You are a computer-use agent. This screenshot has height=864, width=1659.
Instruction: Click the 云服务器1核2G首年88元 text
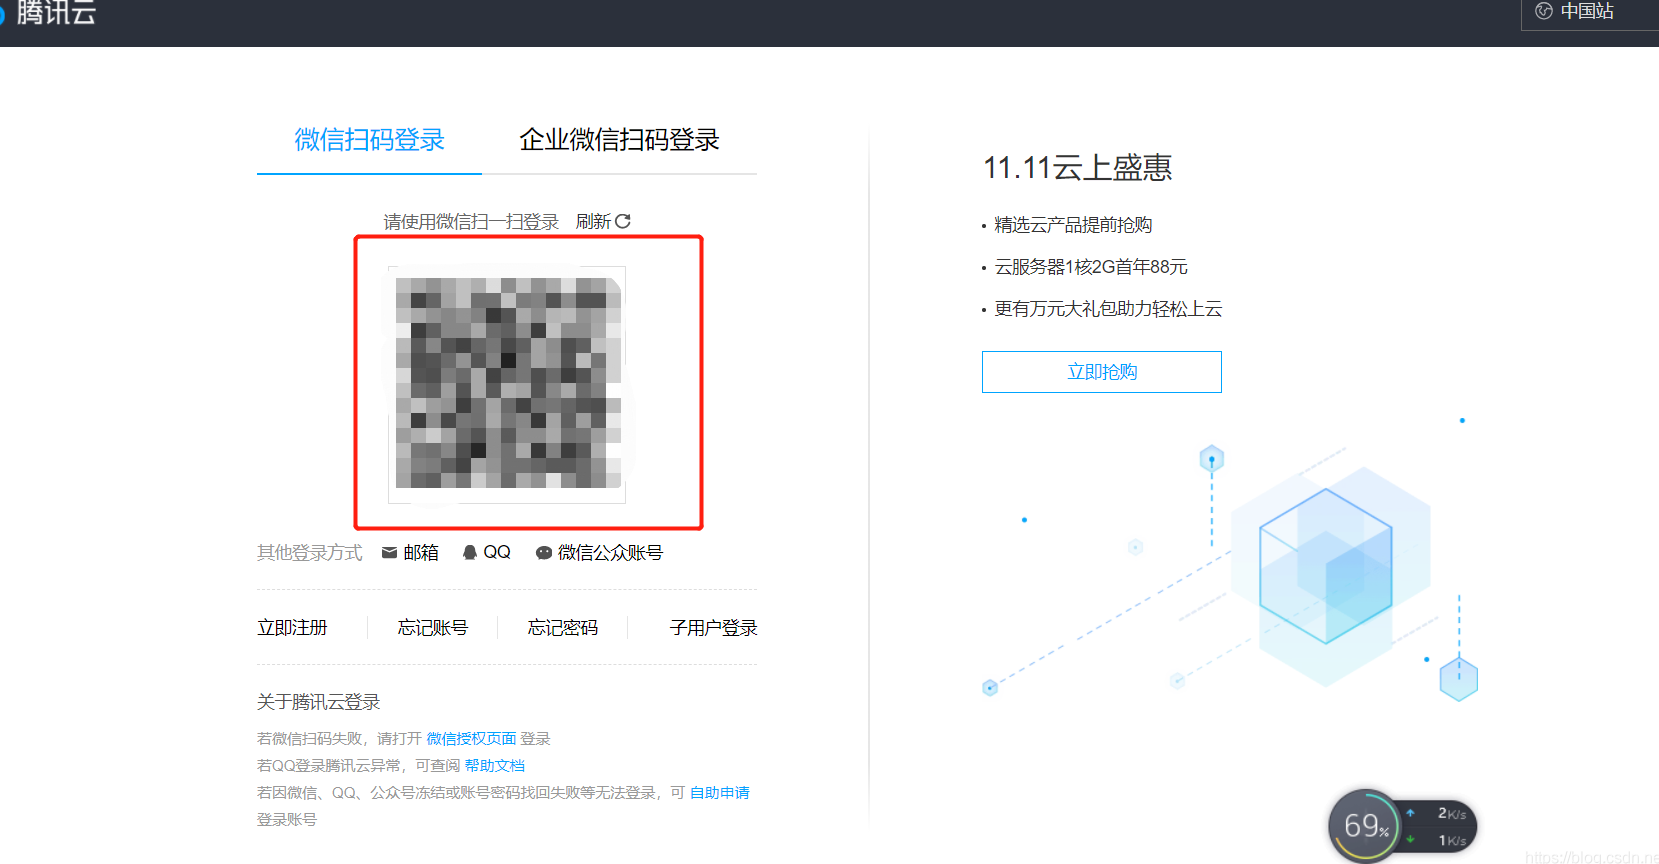pos(1091,267)
